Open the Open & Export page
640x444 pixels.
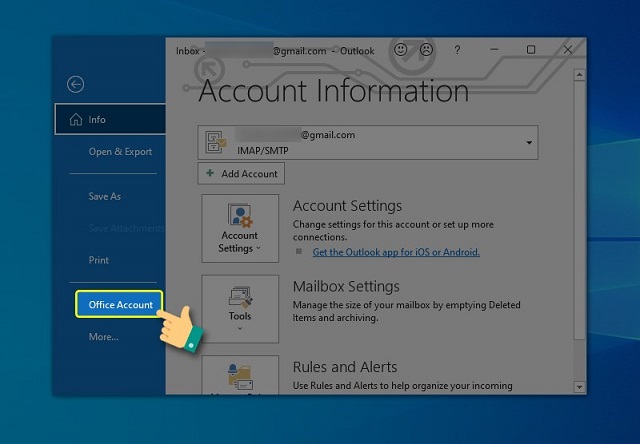coord(120,151)
